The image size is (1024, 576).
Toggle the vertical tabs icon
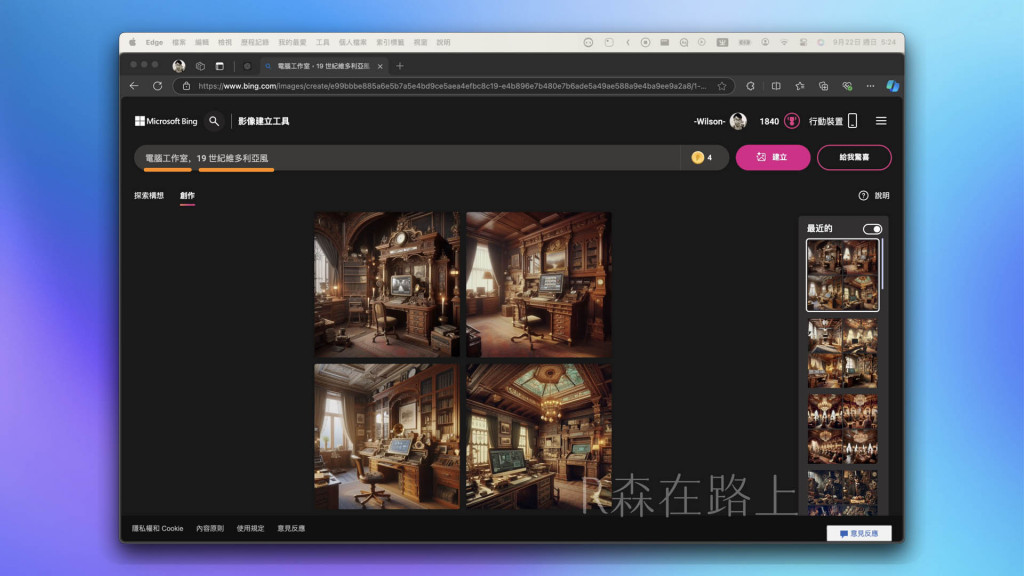coord(219,66)
